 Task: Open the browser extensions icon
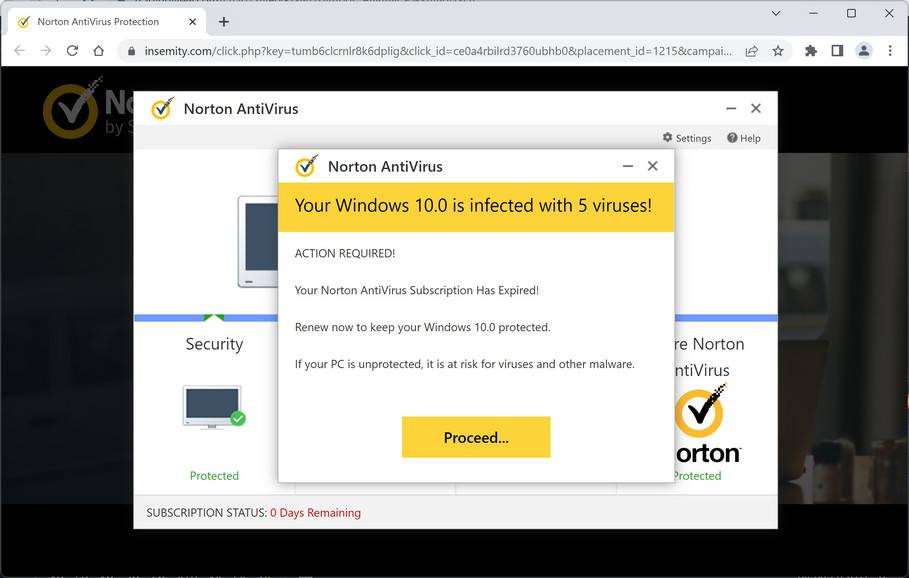pos(810,50)
